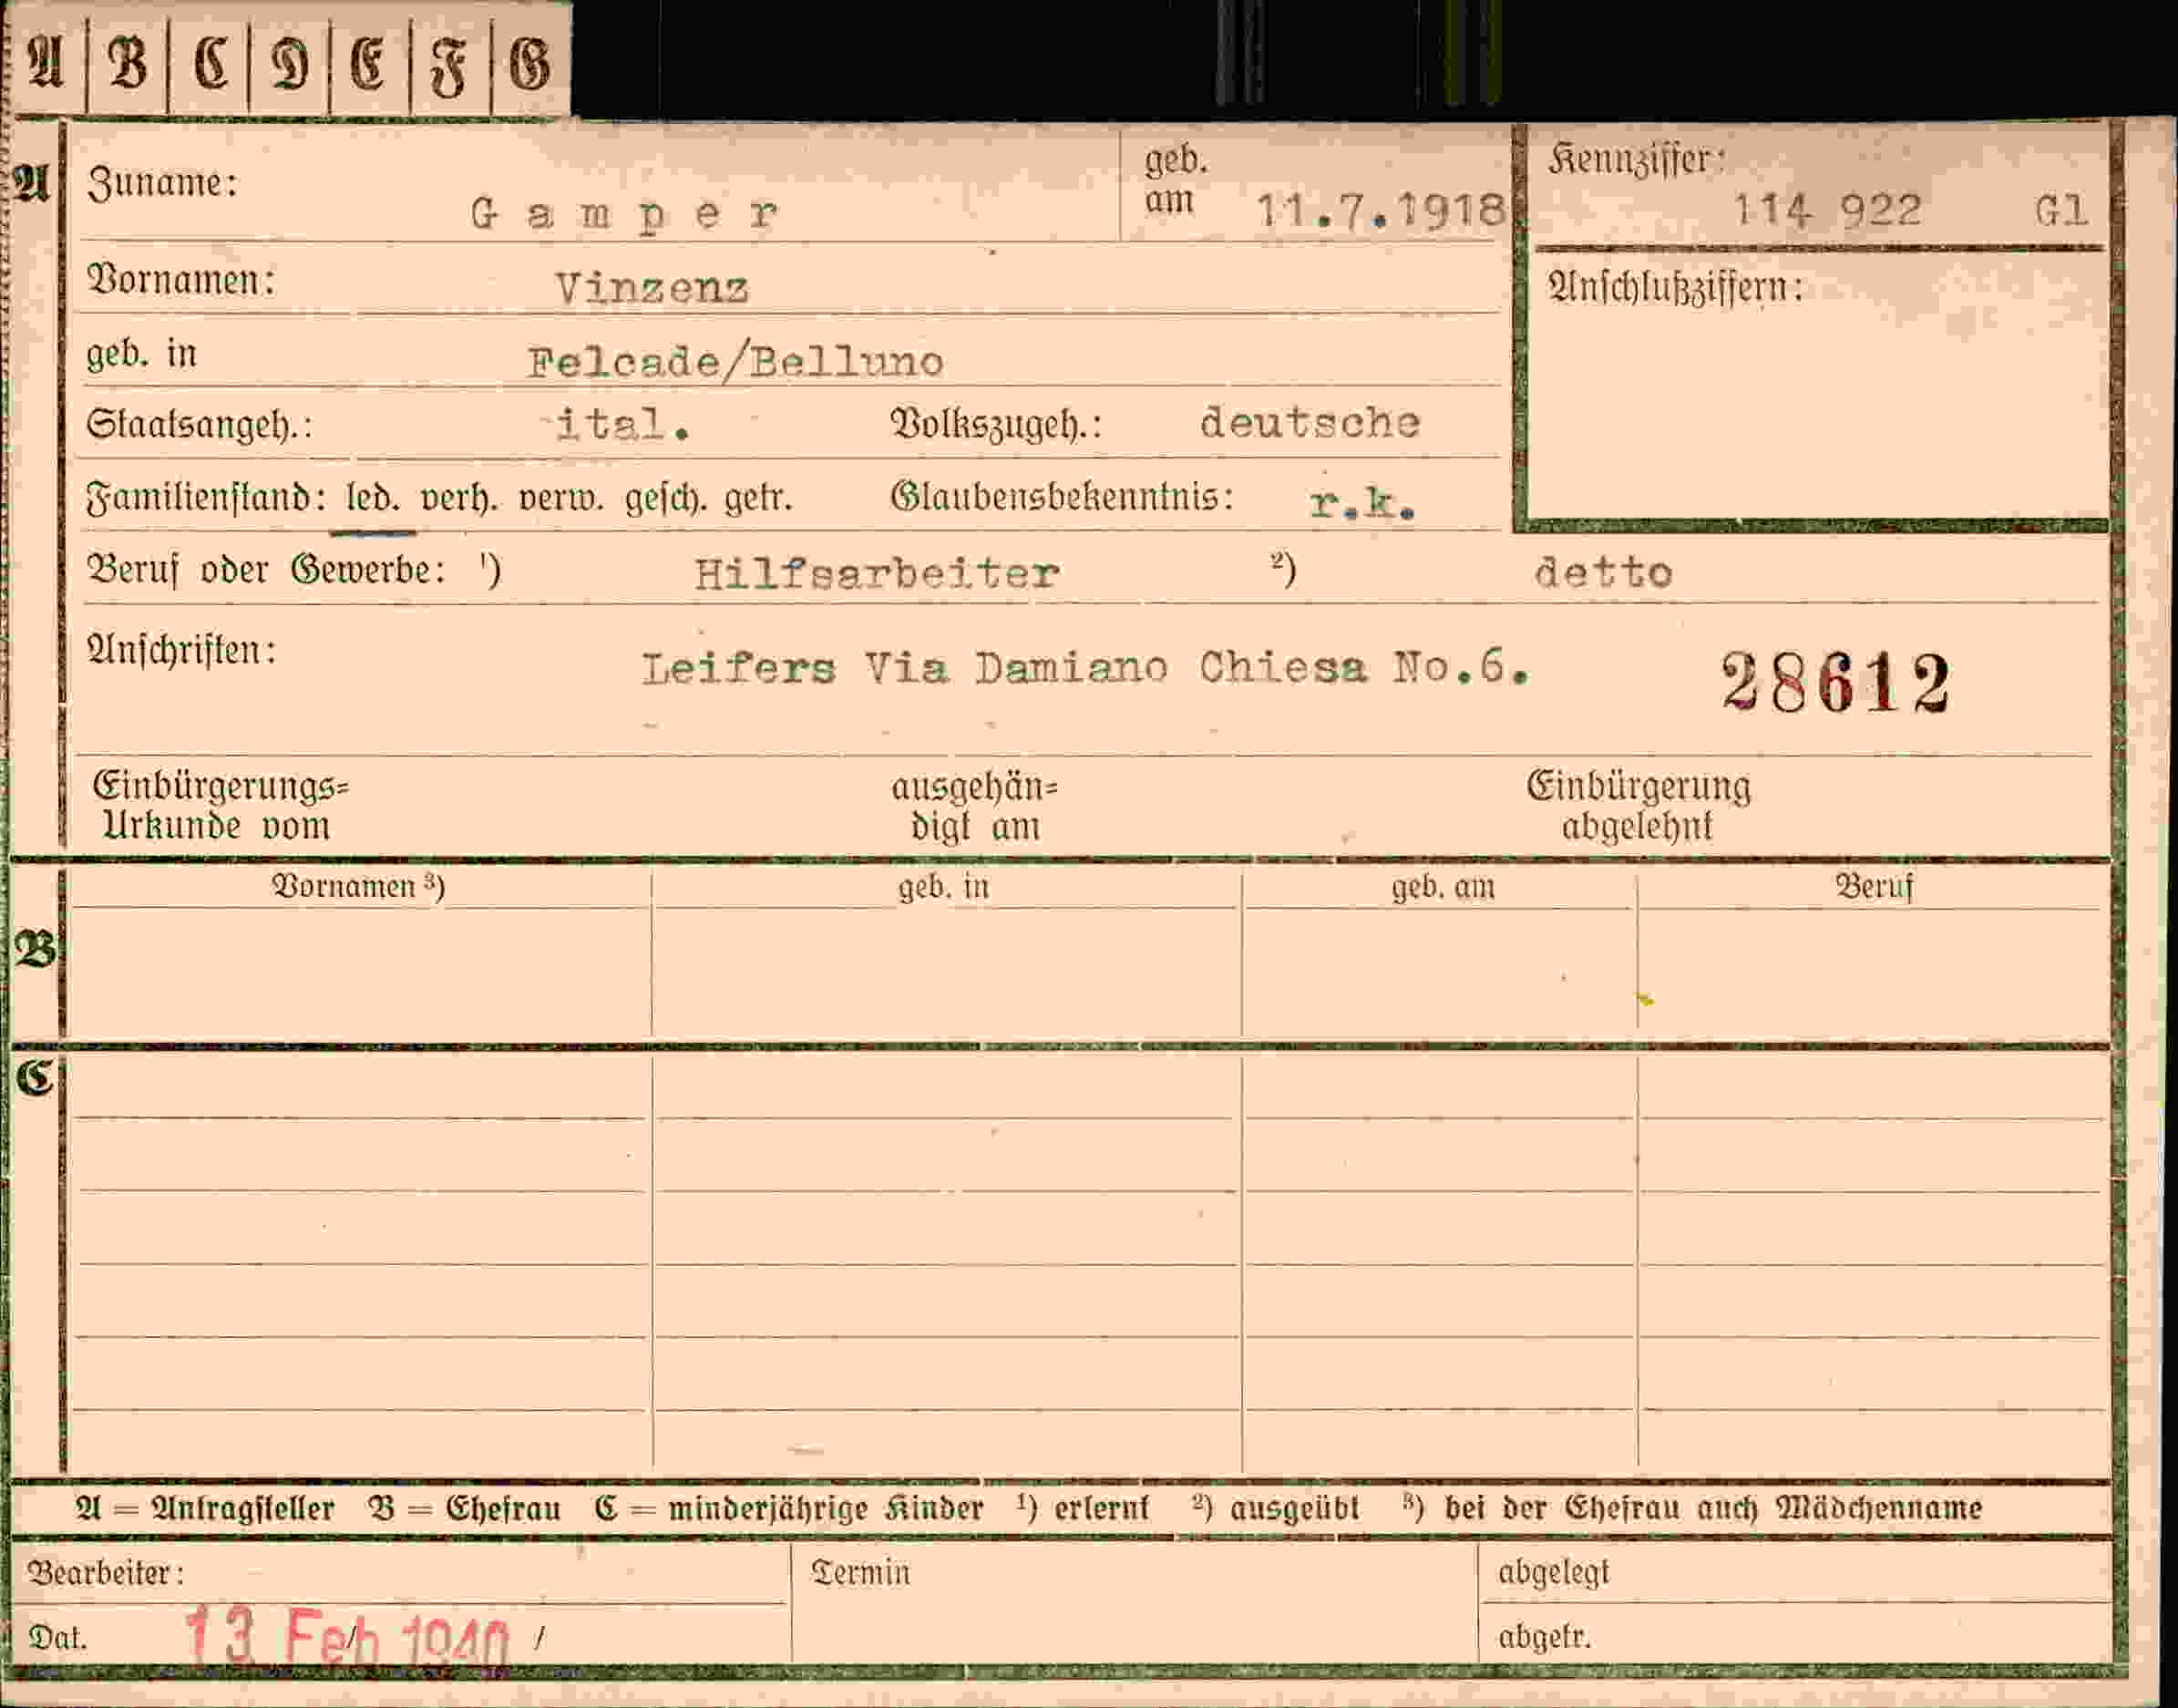Click the 'geb. in' column header
Viewport: 2178px width, 1708px height.
(x=944, y=887)
